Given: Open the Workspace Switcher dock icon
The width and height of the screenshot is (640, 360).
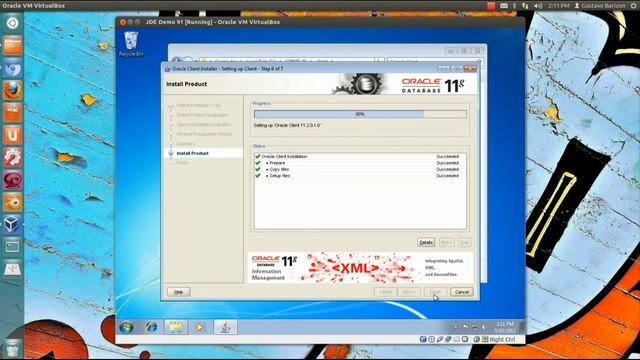Looking at the screenshot, I should pos(12,247).
